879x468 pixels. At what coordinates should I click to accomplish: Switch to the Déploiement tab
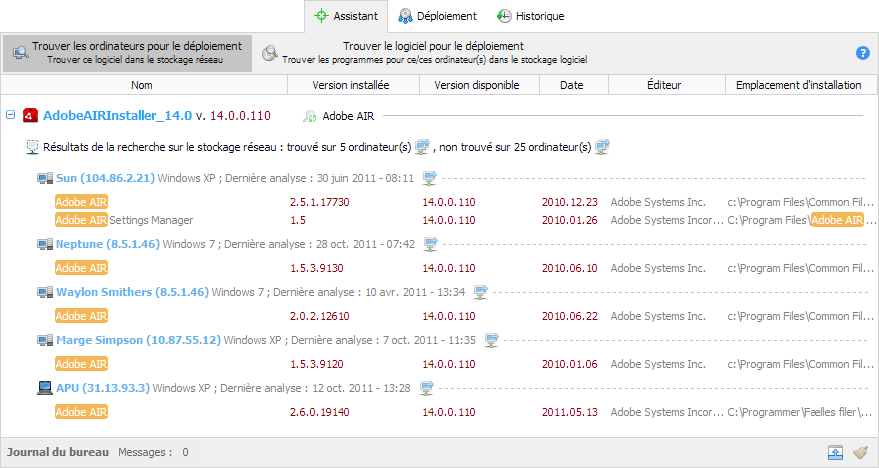point(439,16)
